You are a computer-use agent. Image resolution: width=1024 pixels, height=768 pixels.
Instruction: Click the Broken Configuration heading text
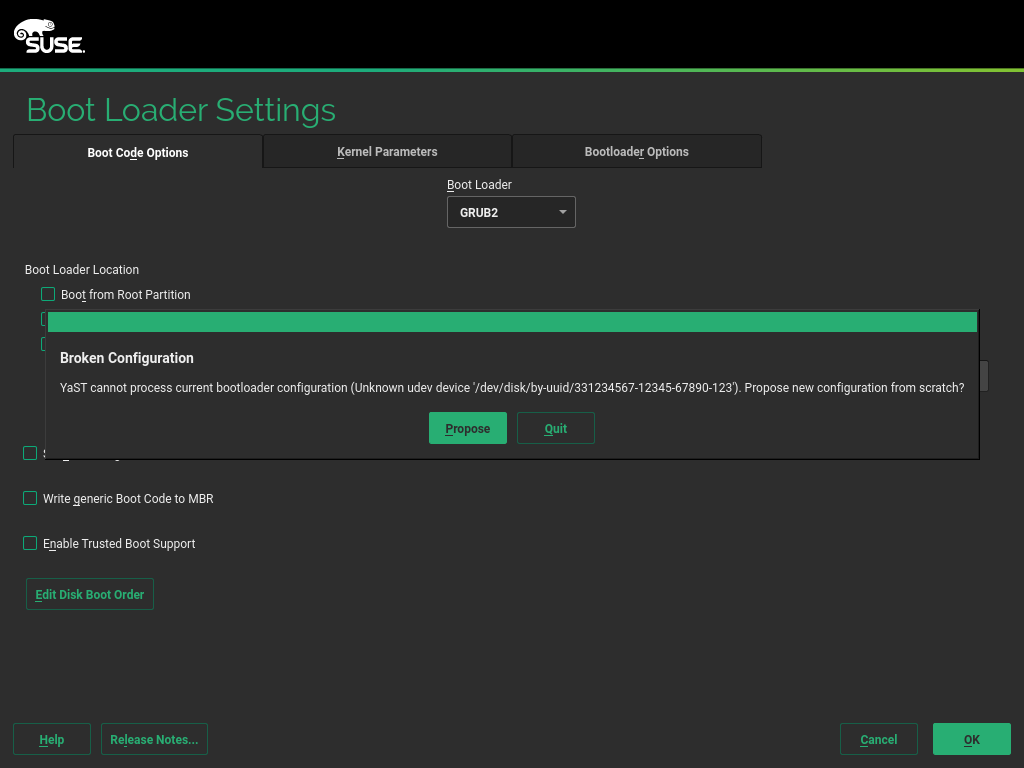point(127,358)
